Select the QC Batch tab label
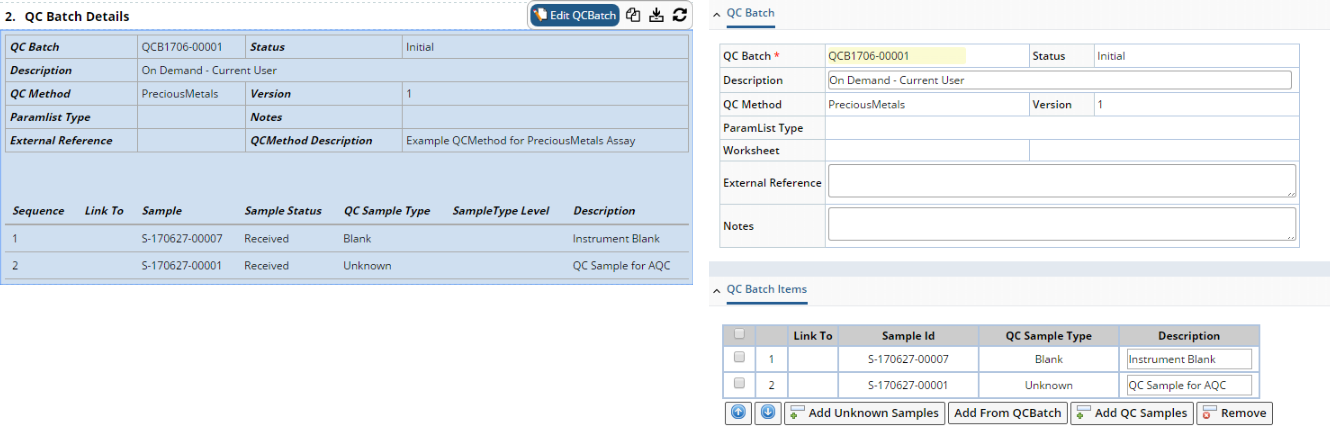The width and height of the screenshot is (1330, 430). click(750, 12)
